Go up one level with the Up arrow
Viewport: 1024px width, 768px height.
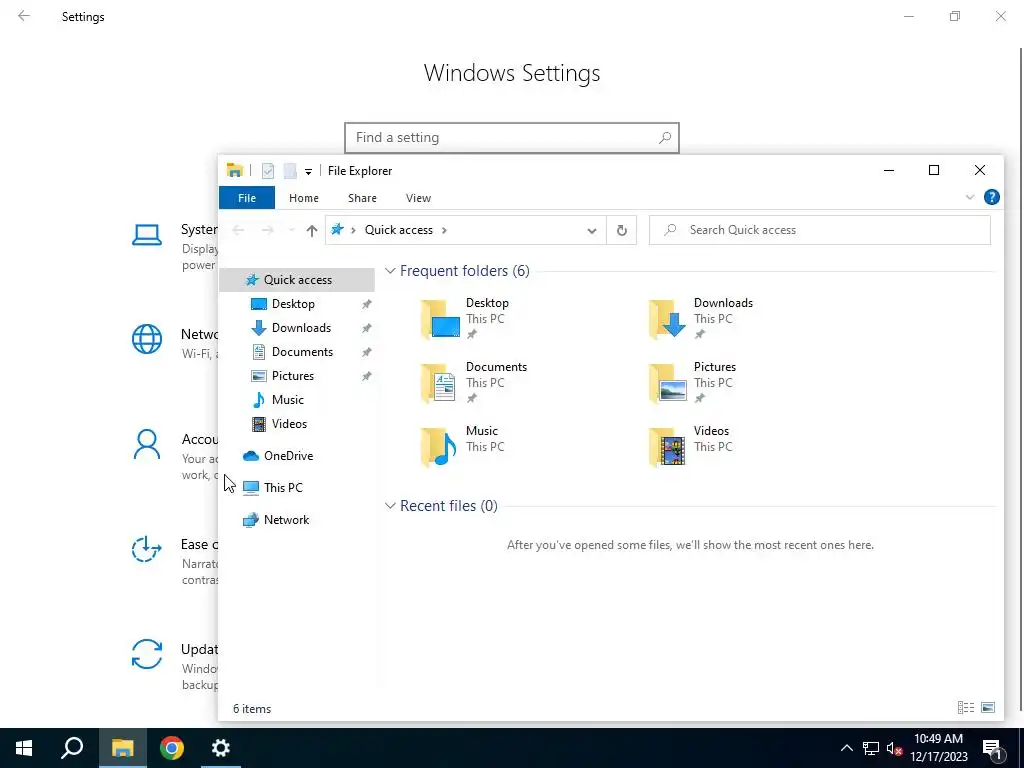[x=312, y=231]
